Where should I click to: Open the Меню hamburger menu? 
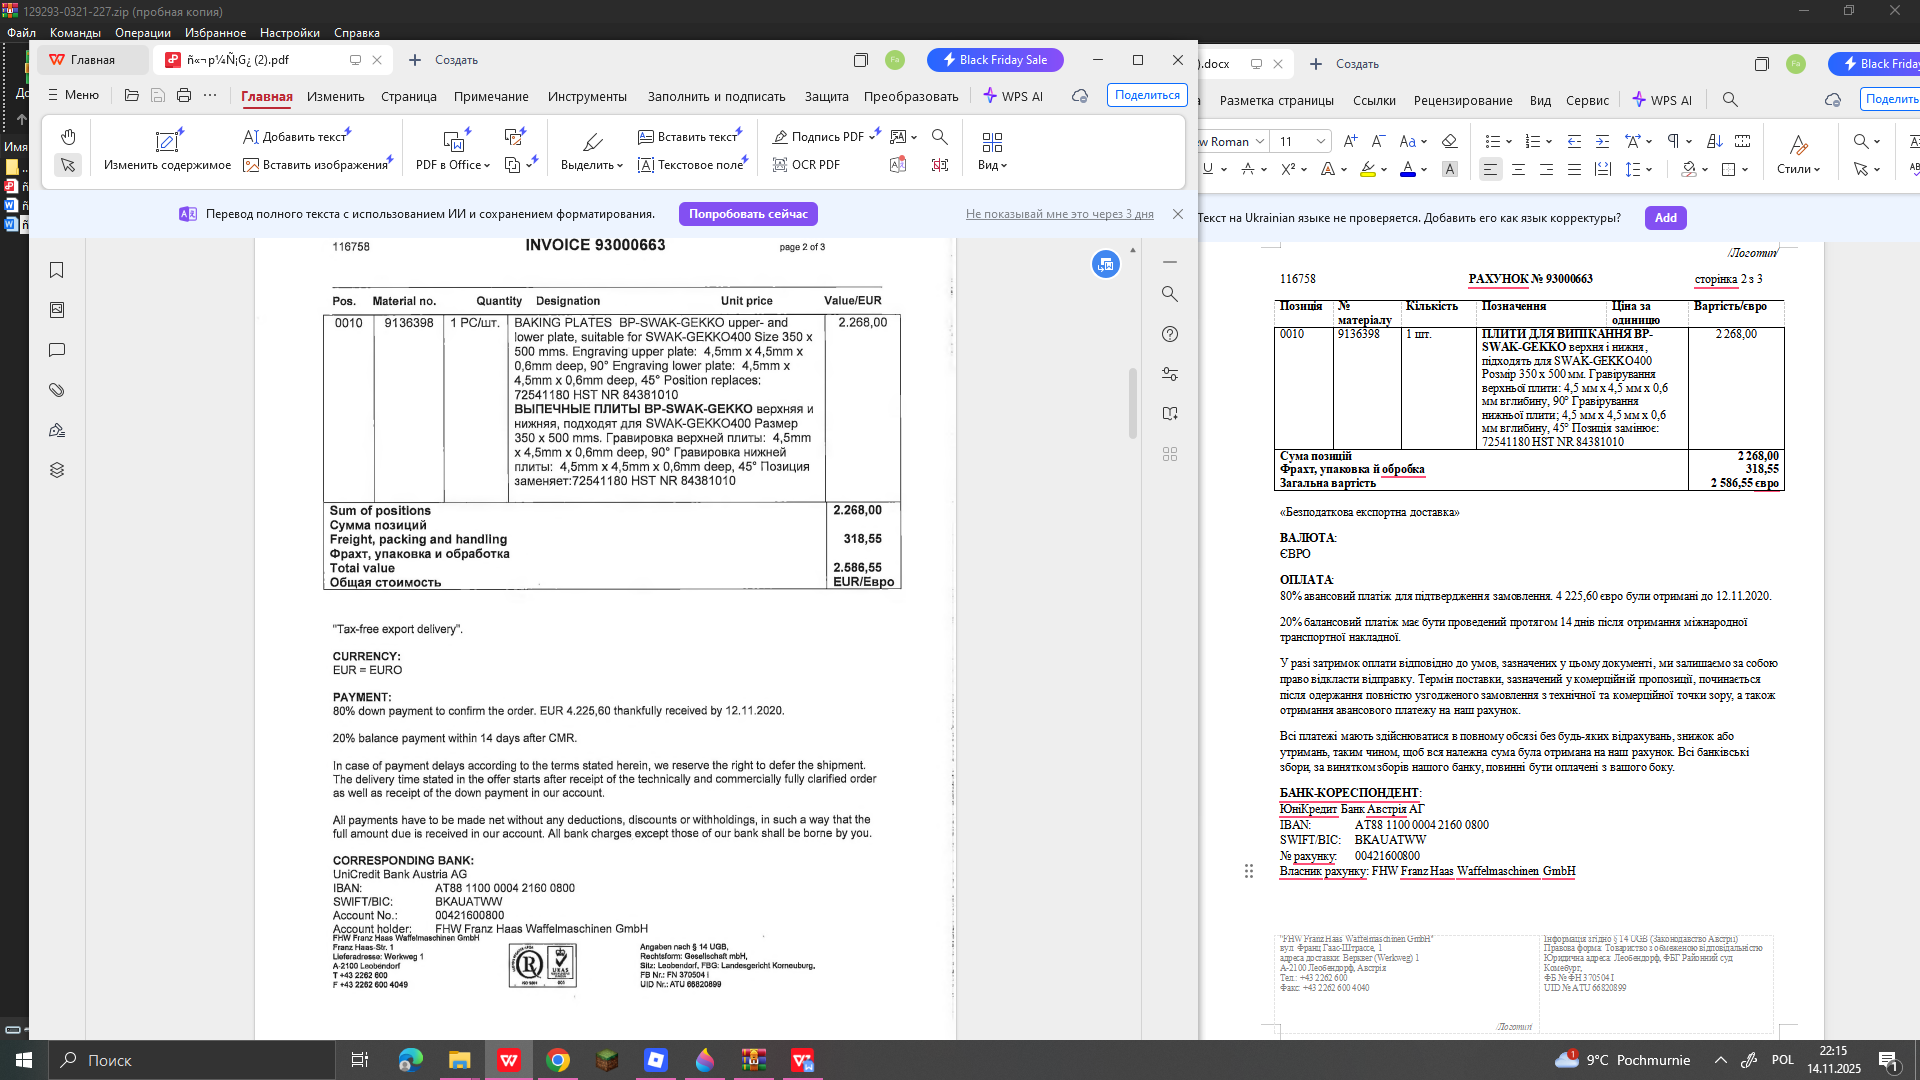click(73, 95)
